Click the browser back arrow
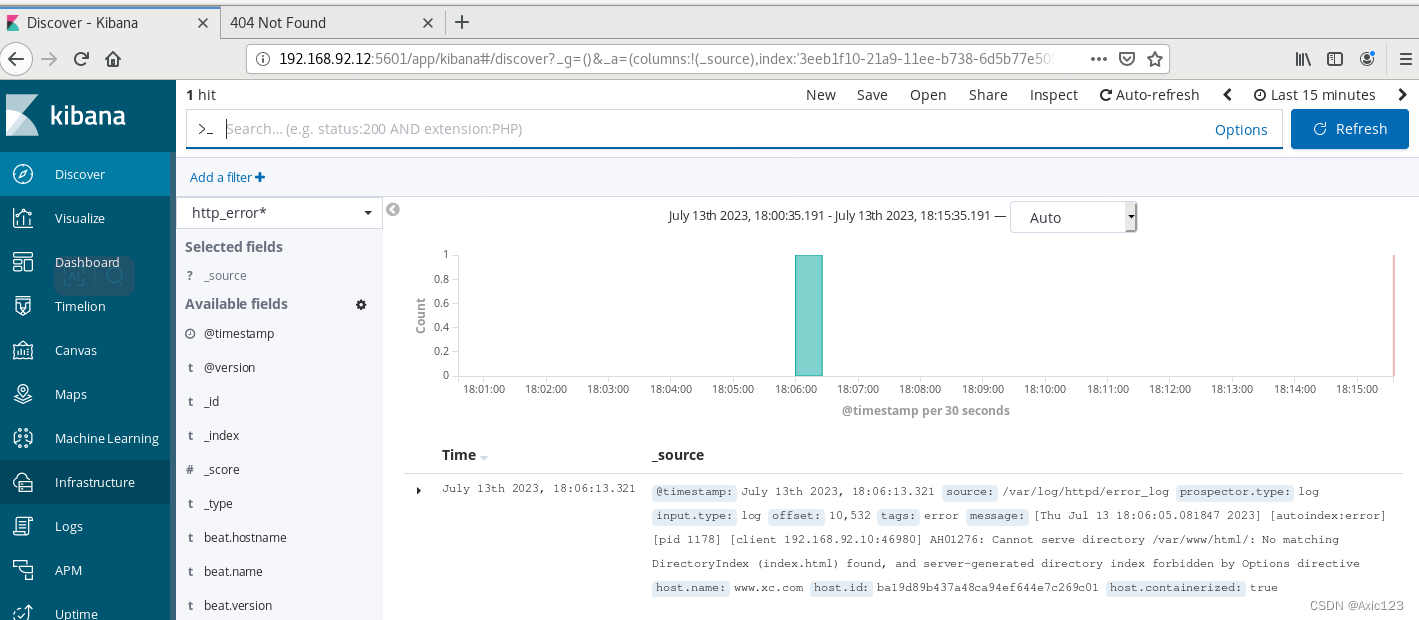 16,59
